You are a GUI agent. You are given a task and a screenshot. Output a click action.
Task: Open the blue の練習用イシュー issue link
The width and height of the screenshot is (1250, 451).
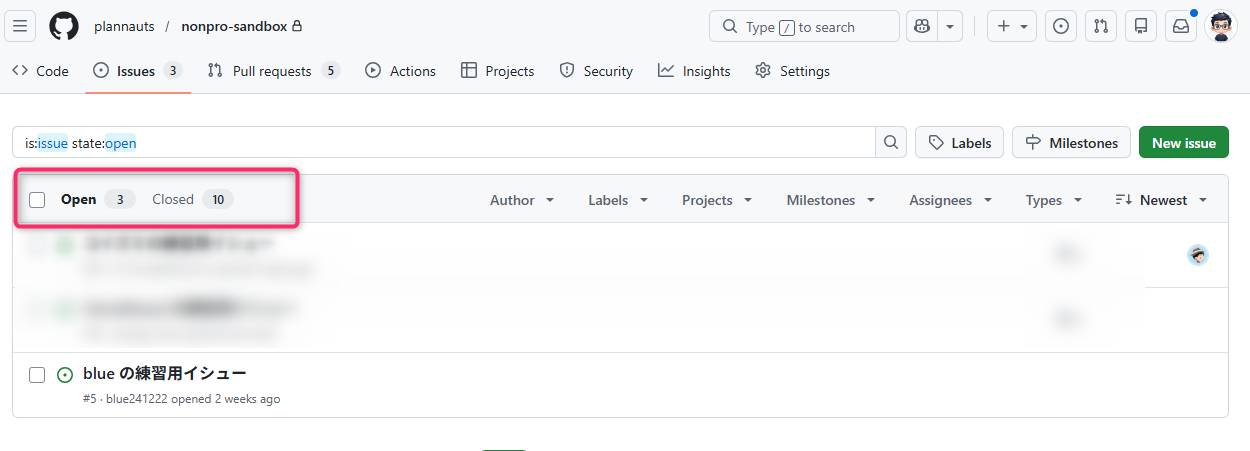pyautogui.click(x=164, y=374)
